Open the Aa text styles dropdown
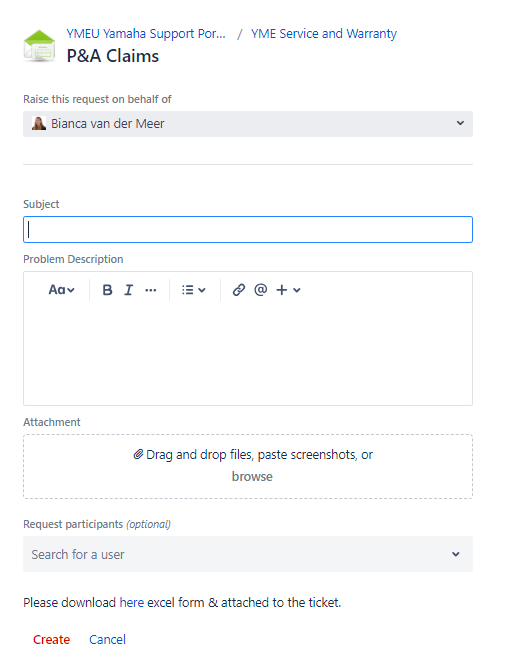The width and height of the screenshot is (514, 671). tap(61, 290)
